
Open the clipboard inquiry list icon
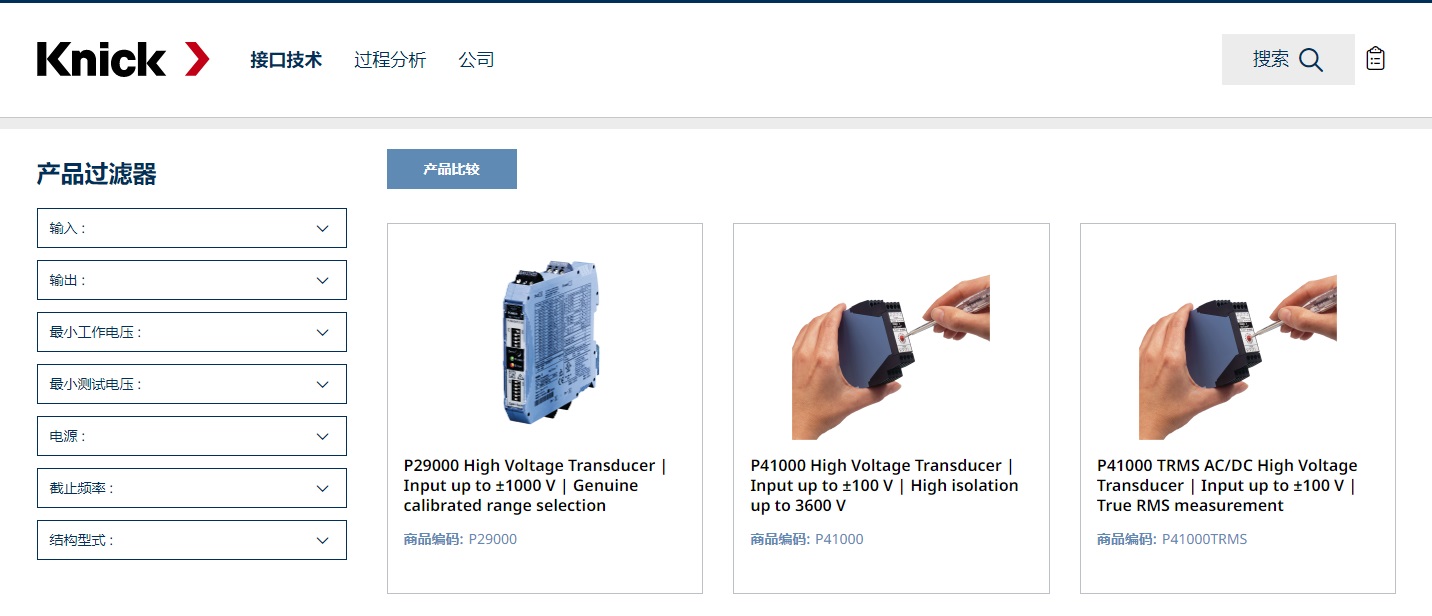pos(1376,59)
